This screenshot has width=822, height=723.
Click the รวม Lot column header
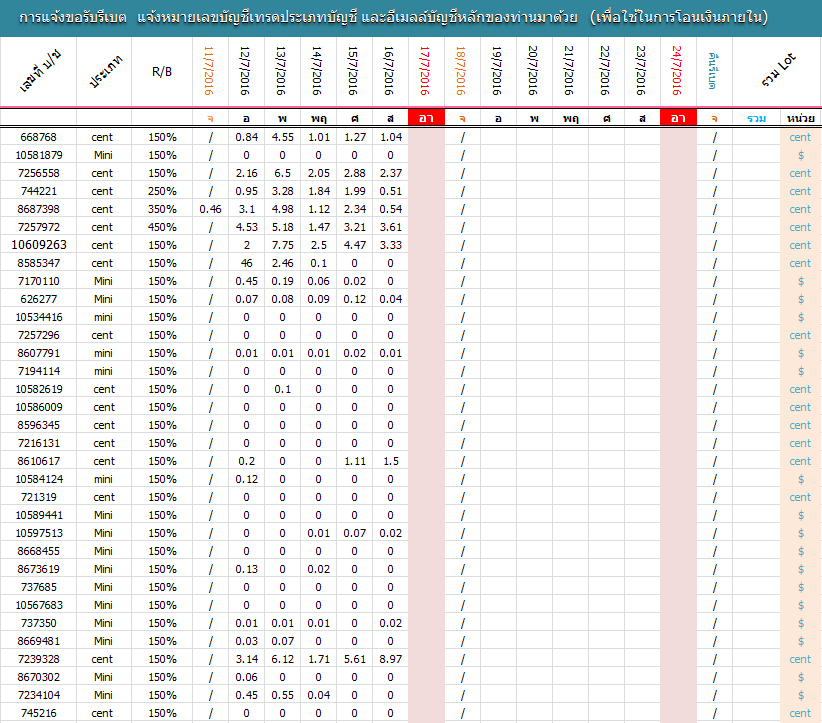click(x=777, y=72)
